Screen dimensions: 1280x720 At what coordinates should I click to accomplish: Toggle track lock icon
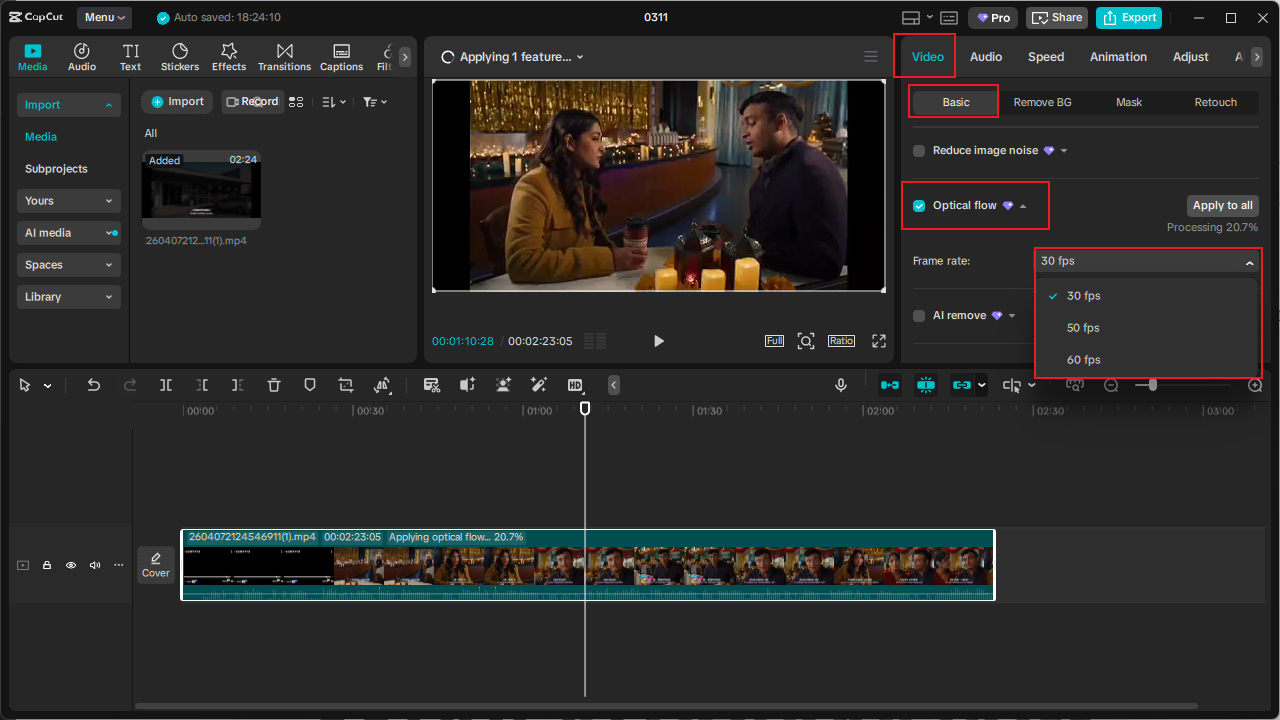tap(47, 565)
